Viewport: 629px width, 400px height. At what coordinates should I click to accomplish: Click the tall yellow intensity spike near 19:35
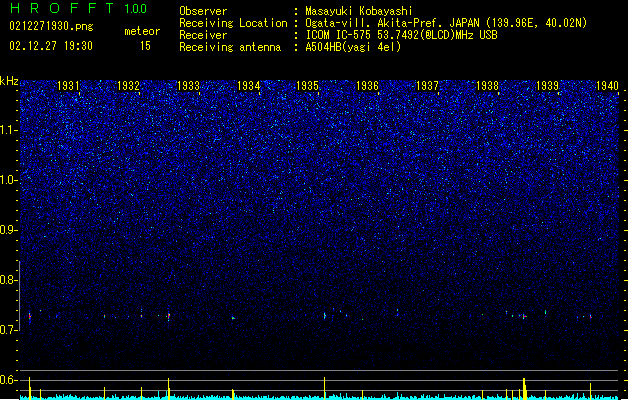click(x=325, y=388)
